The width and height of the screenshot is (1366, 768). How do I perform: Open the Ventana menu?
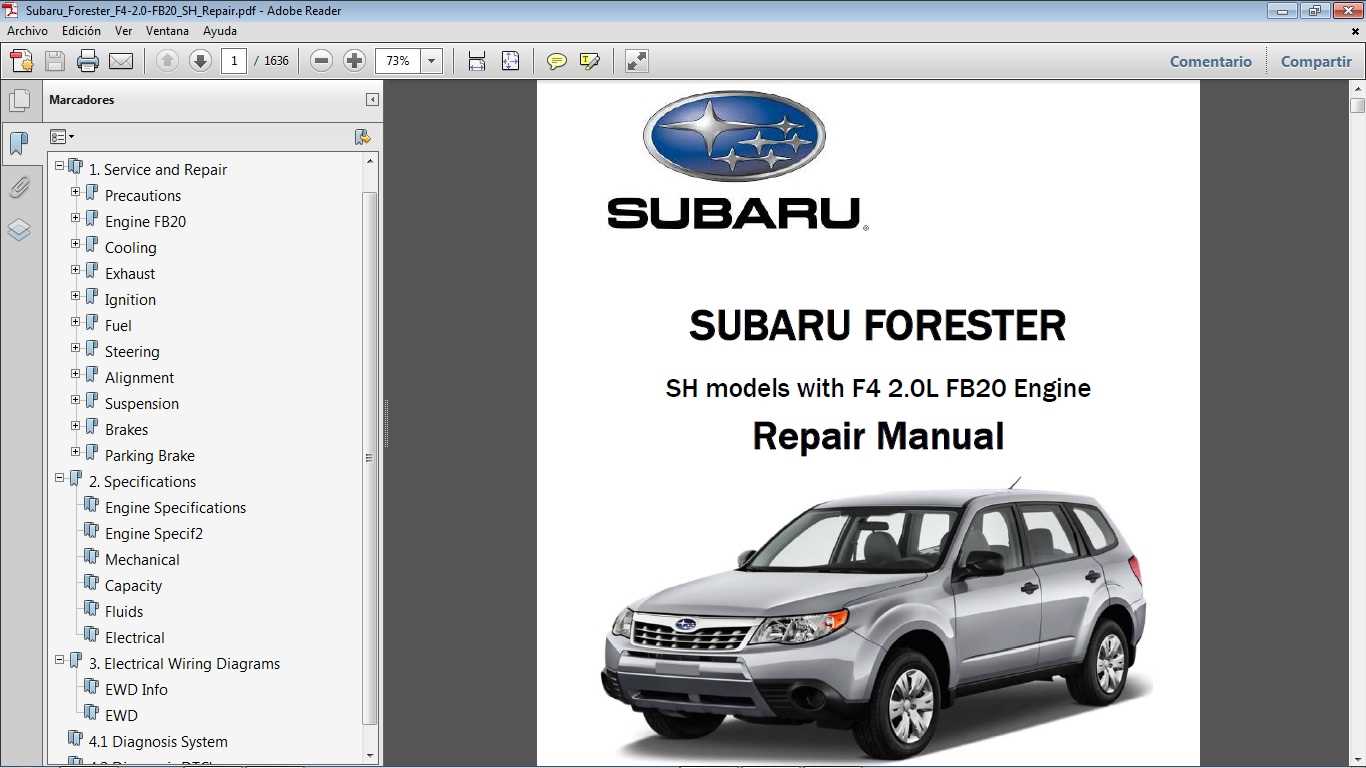(x=167, y=31)
